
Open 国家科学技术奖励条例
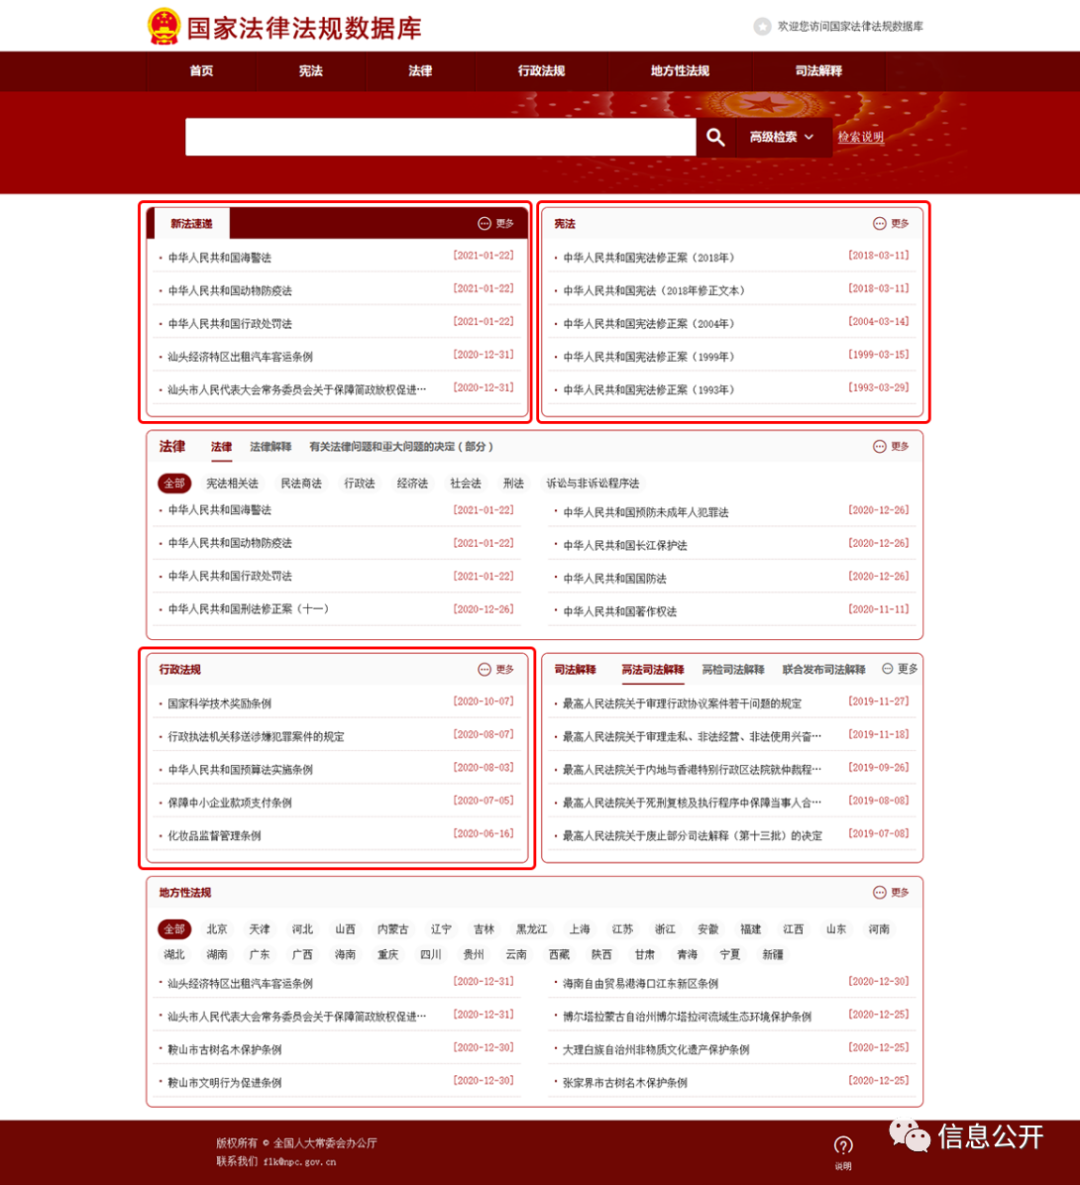point(219,704)
